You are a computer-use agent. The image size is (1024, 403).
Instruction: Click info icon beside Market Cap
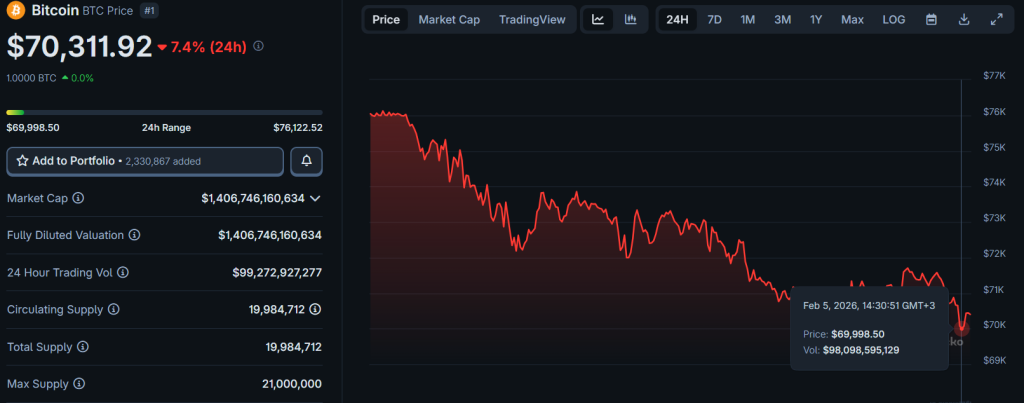[x=78, y=198]
